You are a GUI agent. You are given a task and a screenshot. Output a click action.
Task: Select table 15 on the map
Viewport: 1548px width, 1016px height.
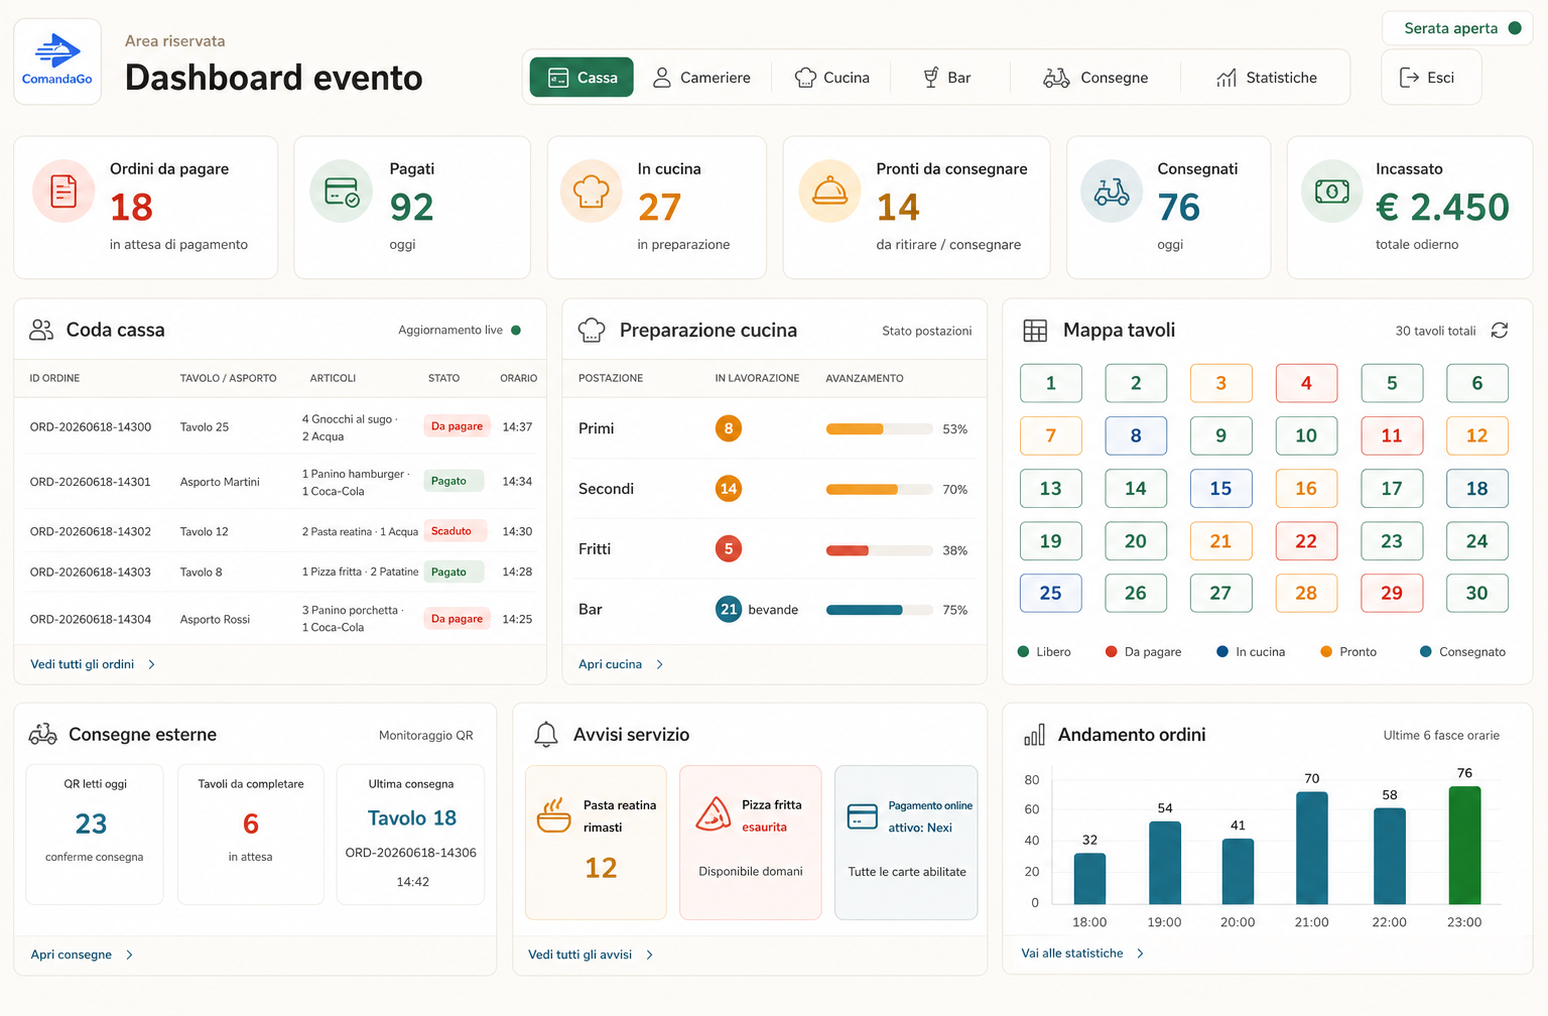[1221, 488]
